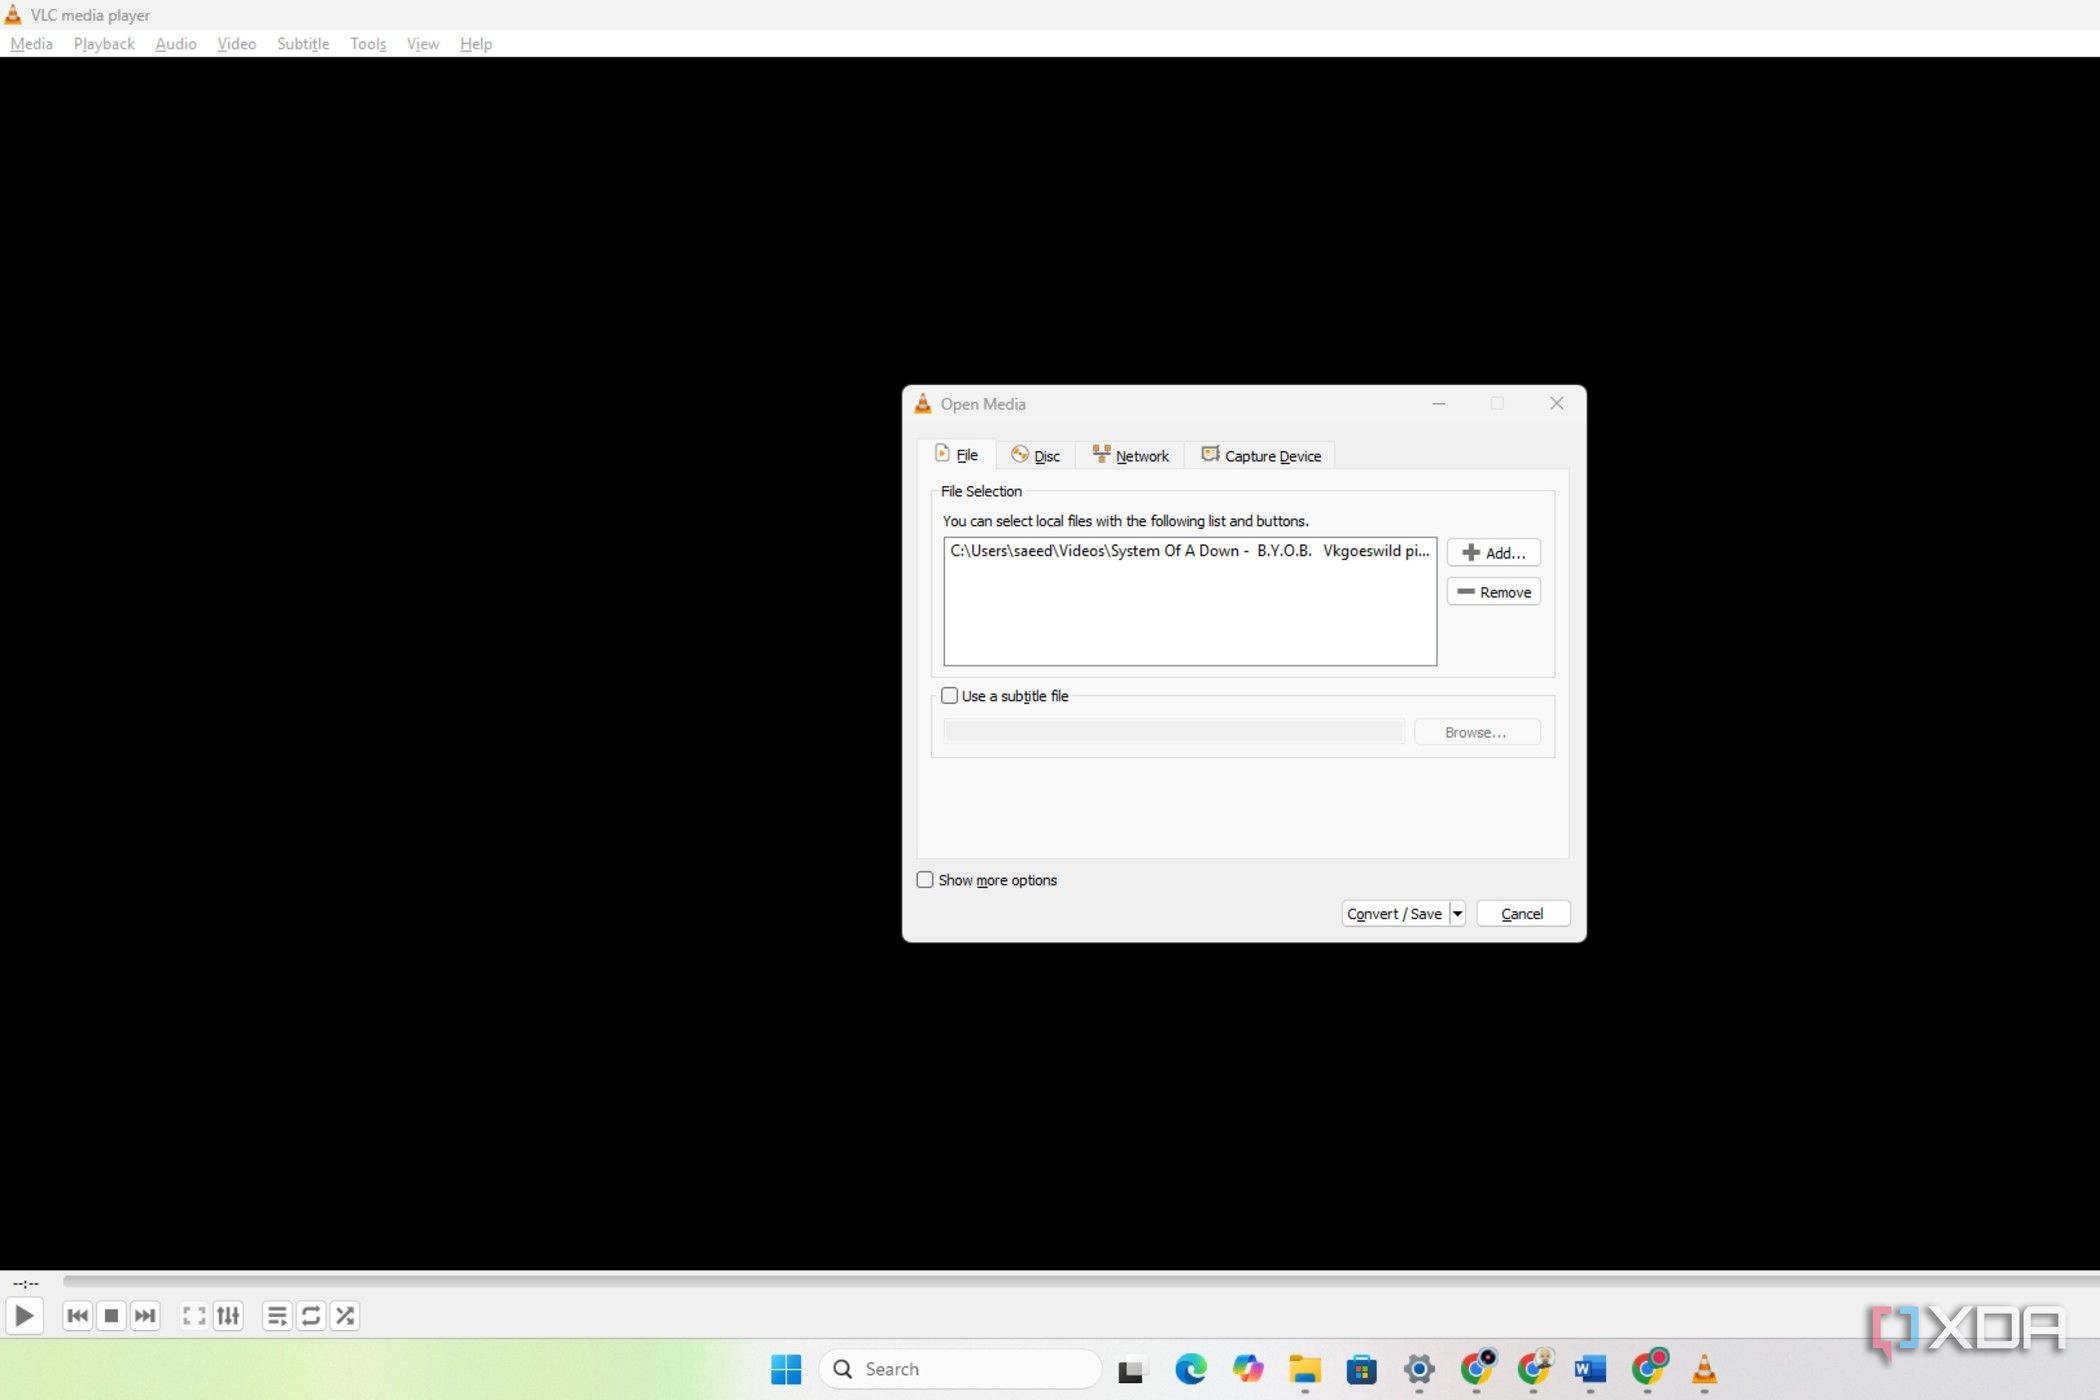The image size is (2100, 1400).
Task: Open the Help menu
Action: pyautogui.click(x=476, y=44)
